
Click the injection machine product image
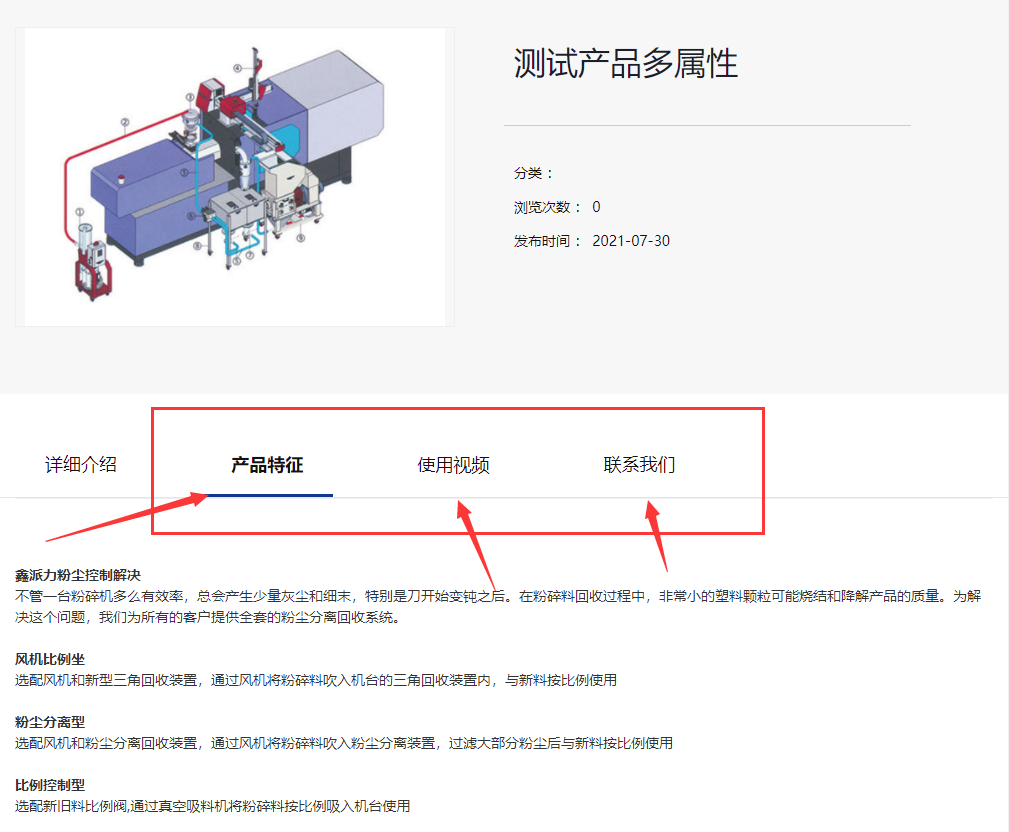pos(235,176)
